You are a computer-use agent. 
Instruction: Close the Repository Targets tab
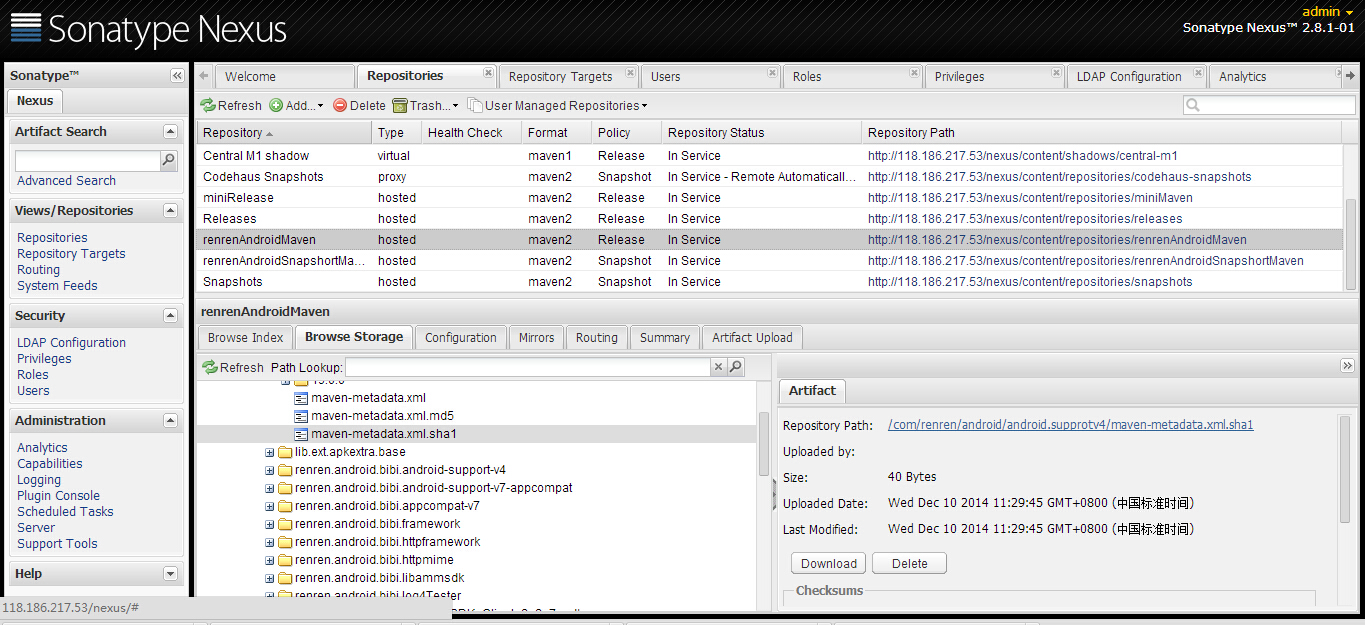(631, 73)
